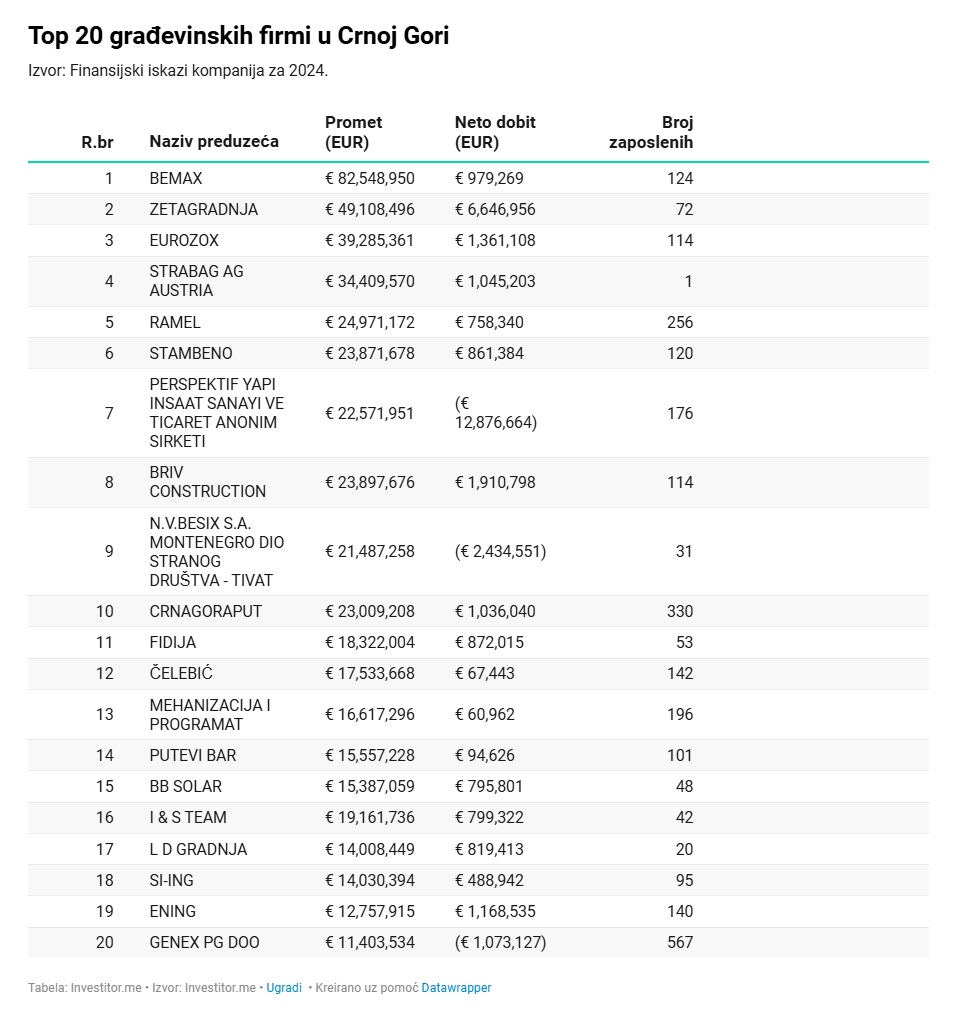Click EUROZOX turnover value € 39,285,361
The width and height of the screenshot is (955, 1019).
click(x=370, y=240)
